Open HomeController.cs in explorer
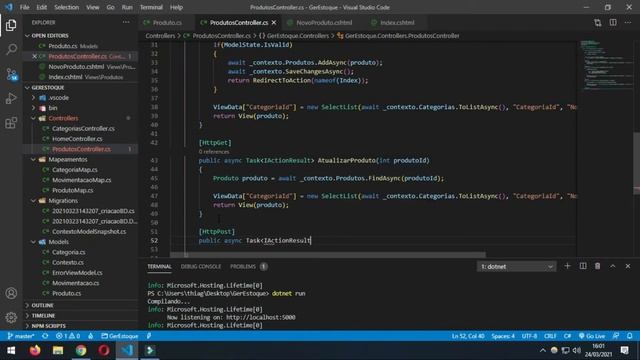This screenshot has width=640, height=360. point(77,139)
